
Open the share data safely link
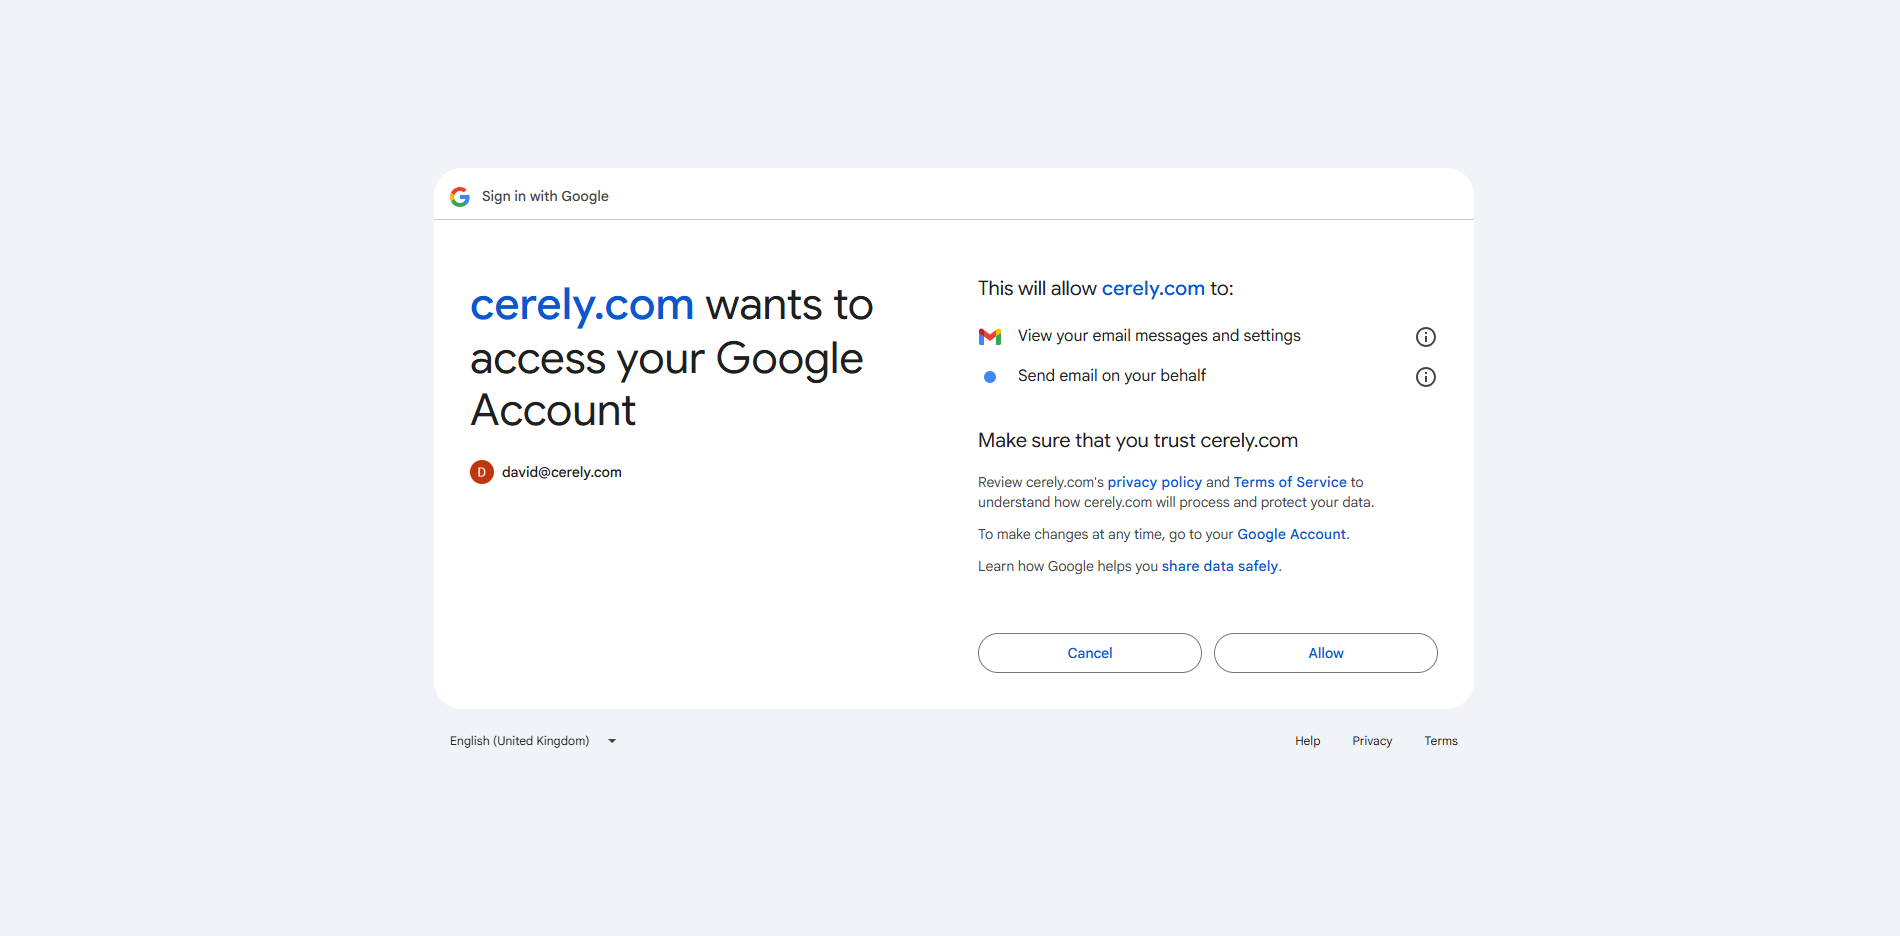click(x=1219, y=566)
